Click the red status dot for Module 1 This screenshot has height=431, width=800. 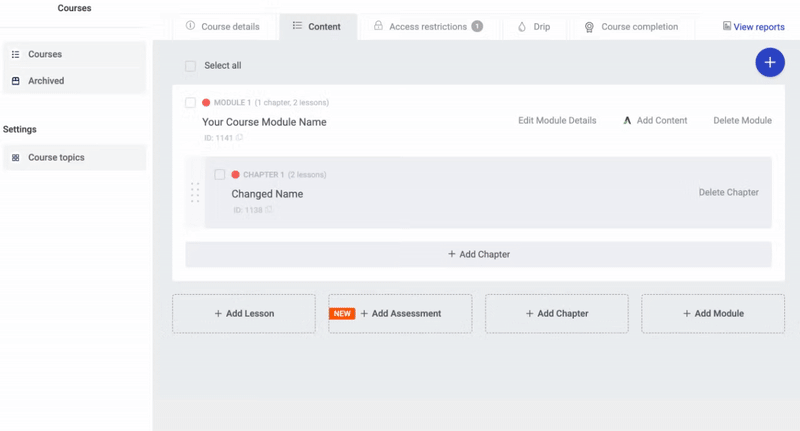tap(206, 103)
